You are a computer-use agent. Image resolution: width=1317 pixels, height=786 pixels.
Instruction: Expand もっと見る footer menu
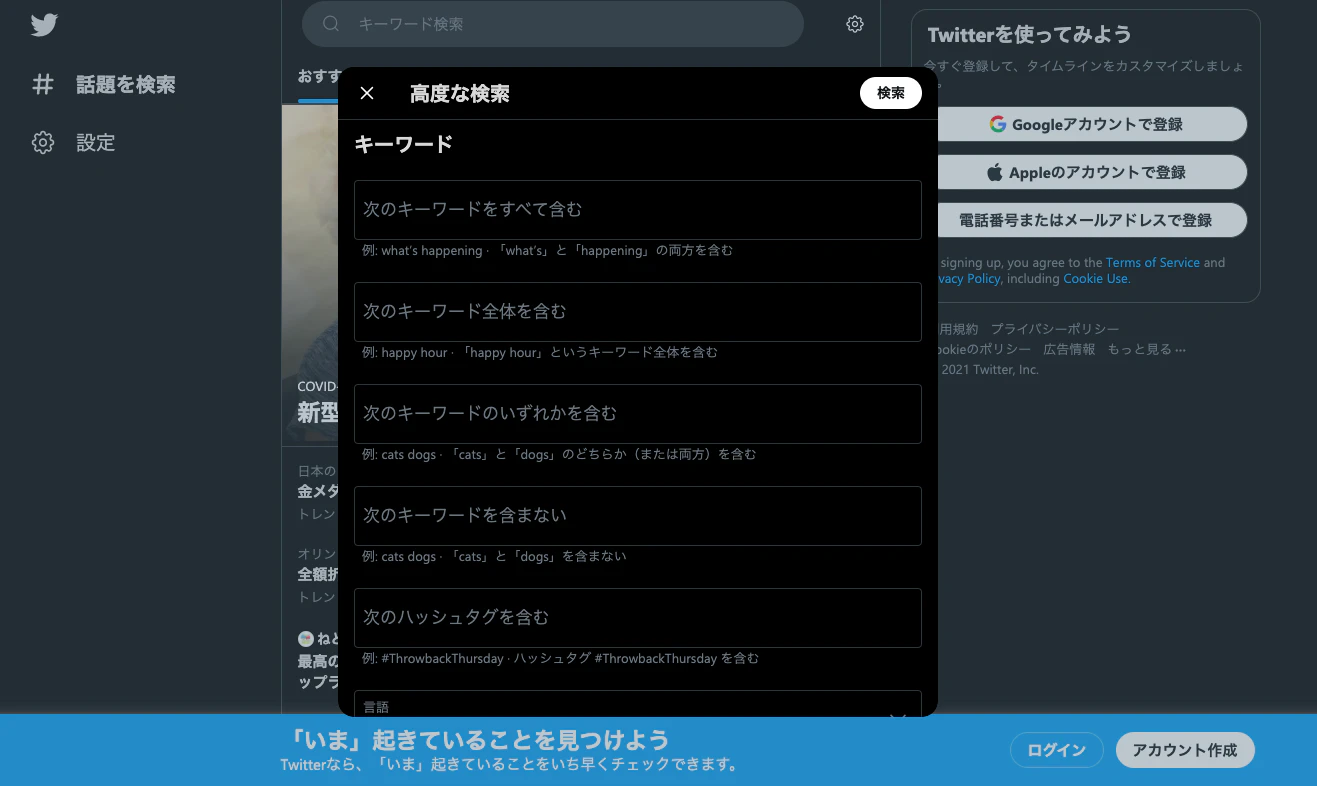1146,349
